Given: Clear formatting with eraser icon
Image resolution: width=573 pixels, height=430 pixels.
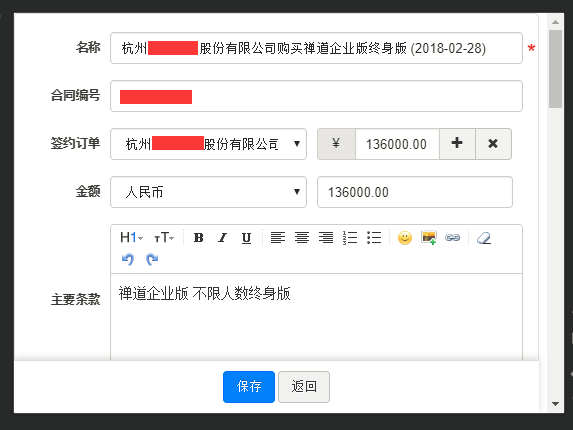Looking at the screenshot, I should [484, 238].
